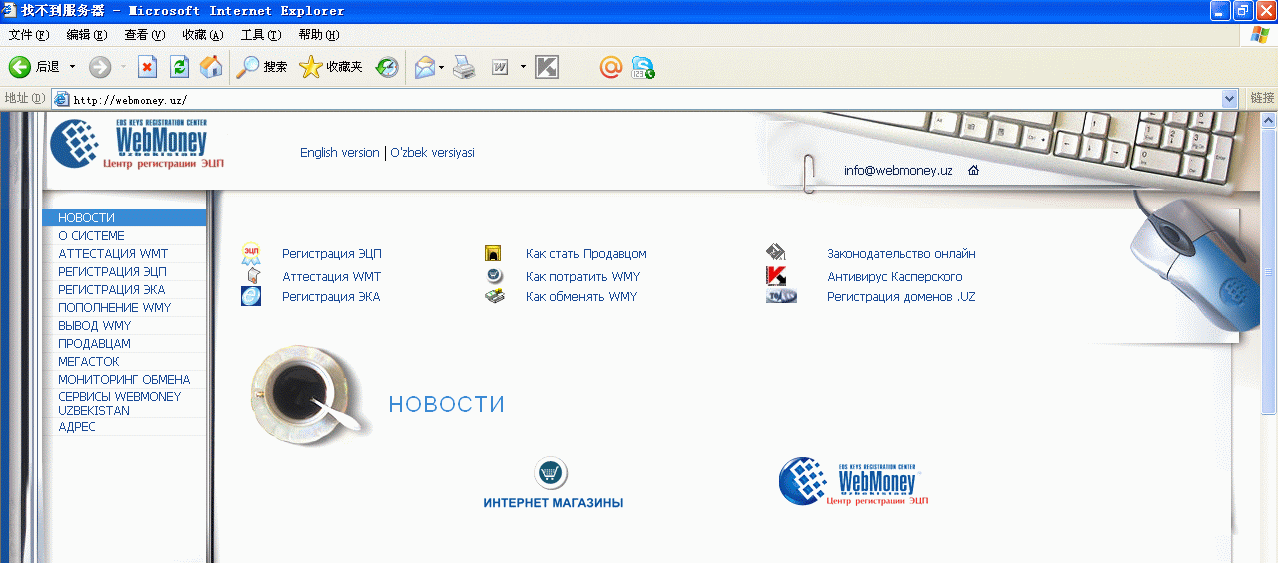Open Как стать Продавцом link
Screen dimensions: 1278x563
pyautogui.click(x=586, y=254)
